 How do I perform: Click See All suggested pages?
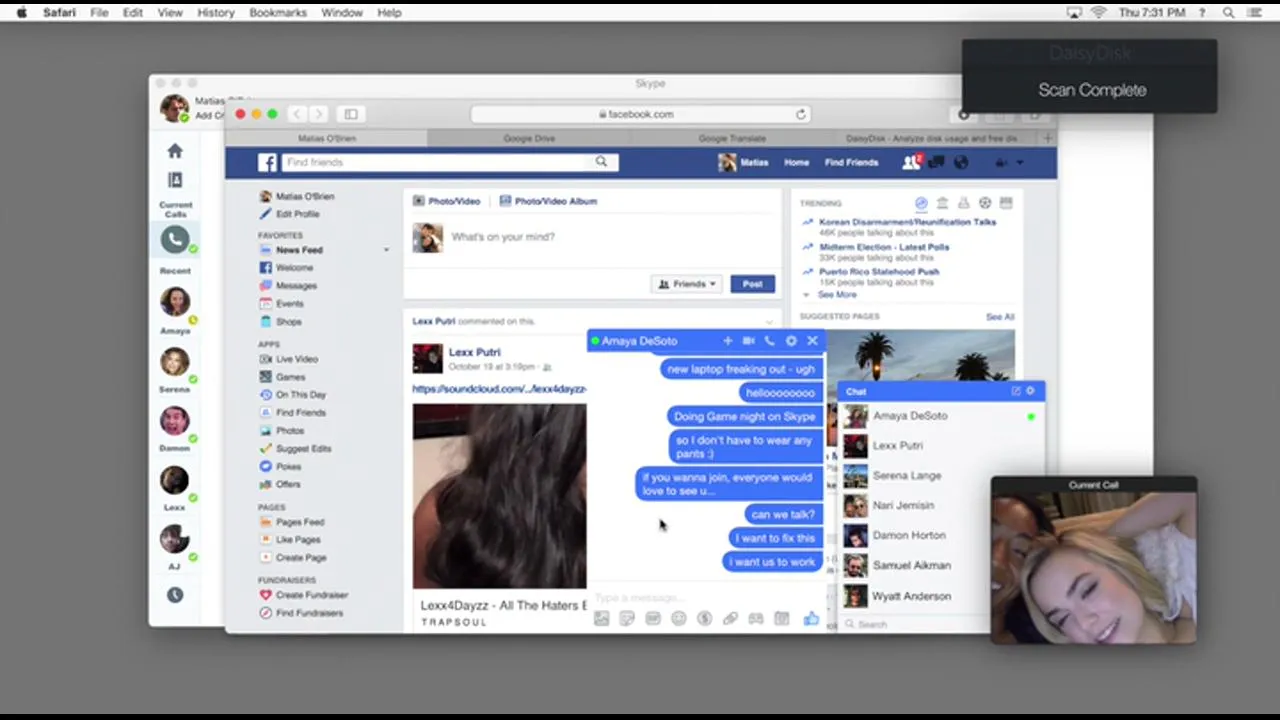click(x=1000, y=317)
